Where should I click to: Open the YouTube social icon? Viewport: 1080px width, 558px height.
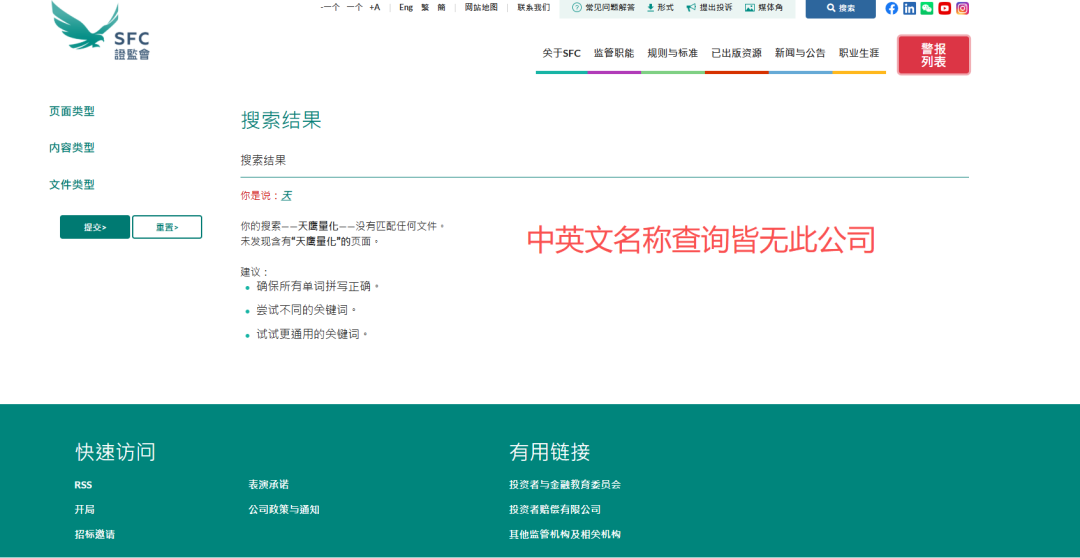[944, 8]
